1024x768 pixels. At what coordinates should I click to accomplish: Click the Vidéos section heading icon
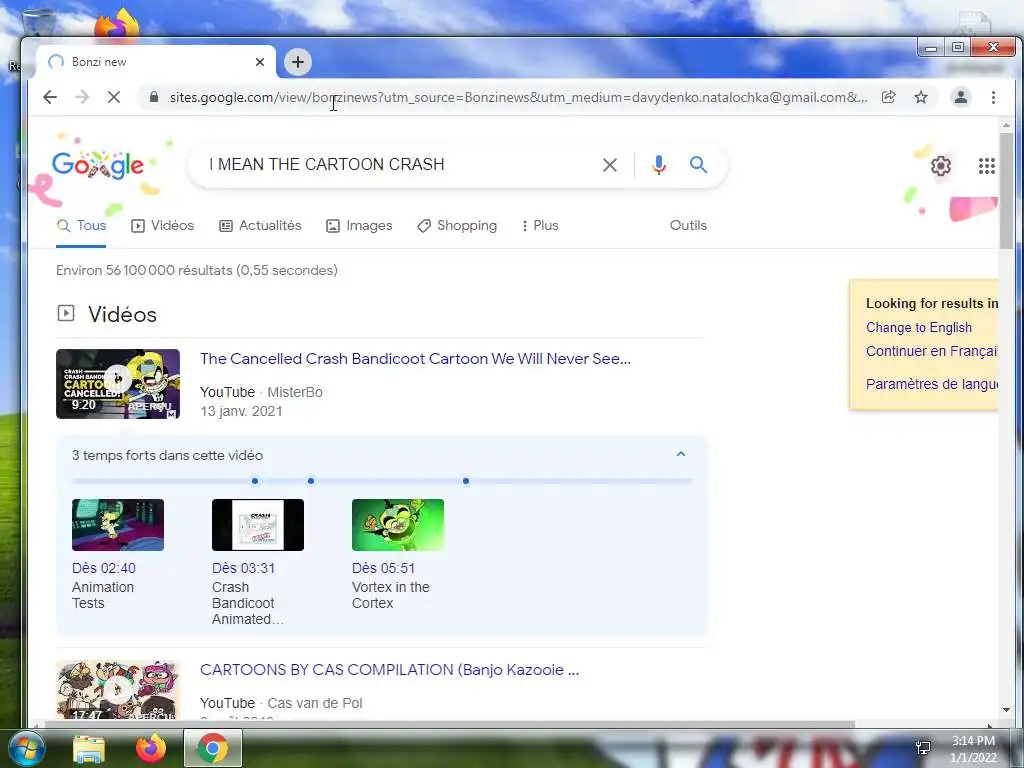pos(66,313)
